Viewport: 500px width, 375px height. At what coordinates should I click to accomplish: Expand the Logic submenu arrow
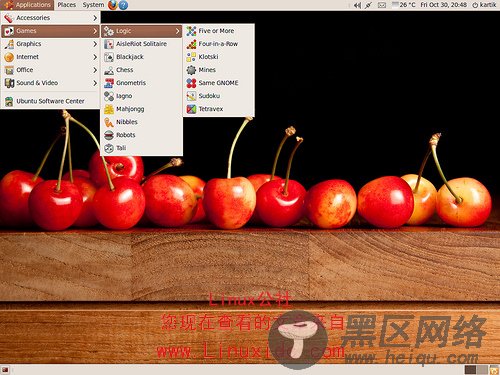click(x=177, y=31)
